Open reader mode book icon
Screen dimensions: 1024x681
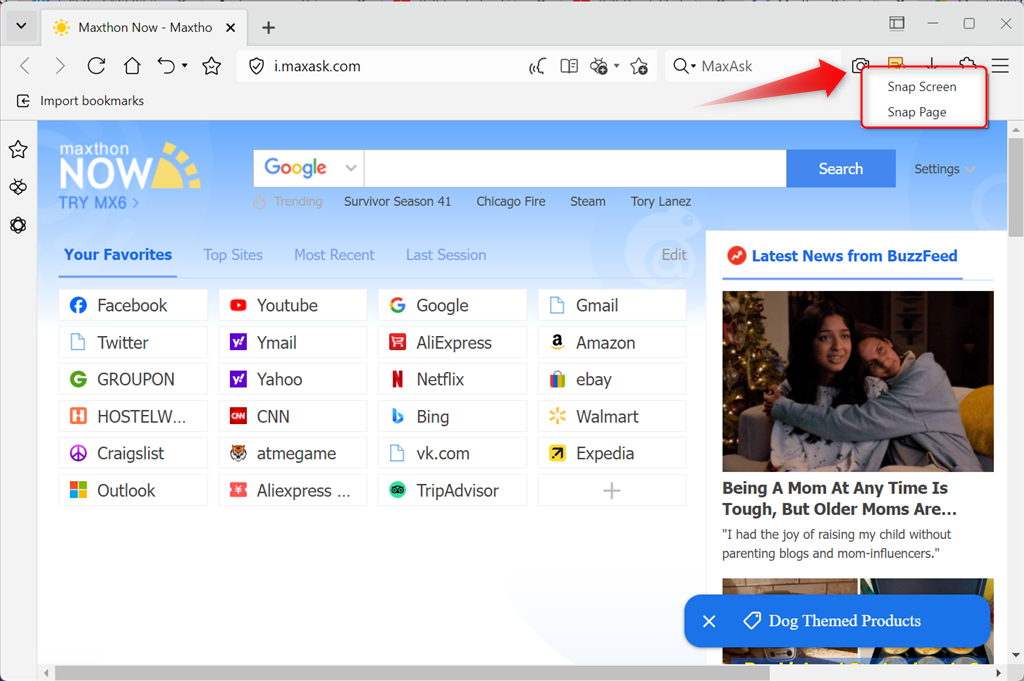click(x=569, y=66)
